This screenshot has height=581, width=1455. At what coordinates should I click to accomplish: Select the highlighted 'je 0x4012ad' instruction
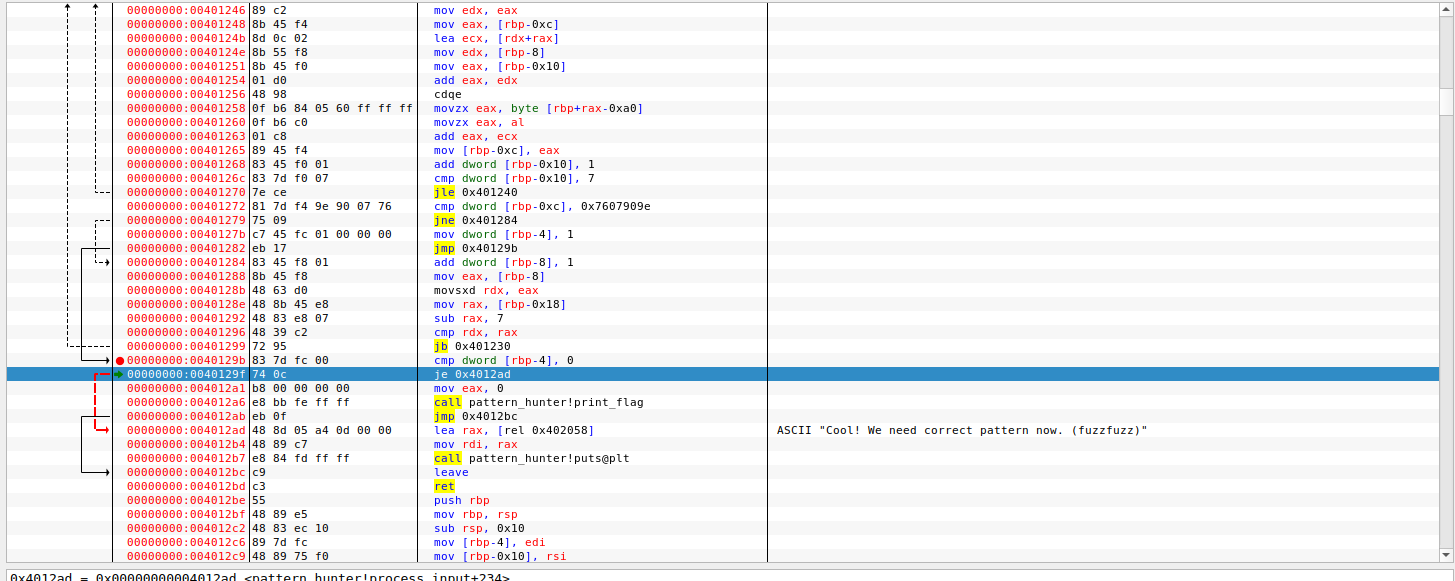(472, 374)
